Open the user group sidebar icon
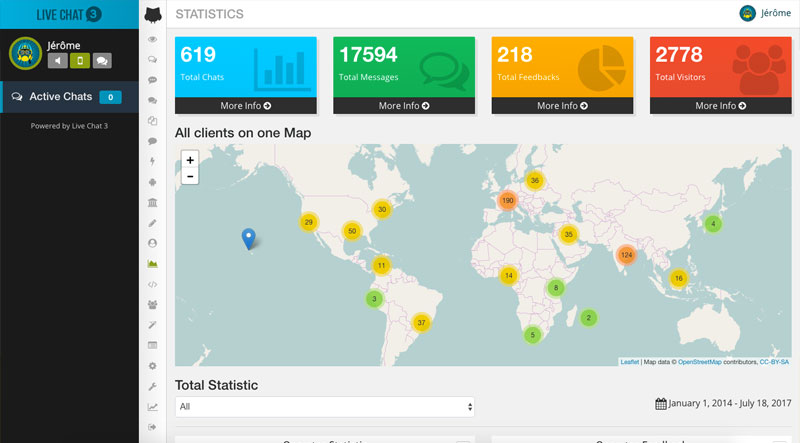The height and width of the screenshot is (443, 800). coord(152,304)
